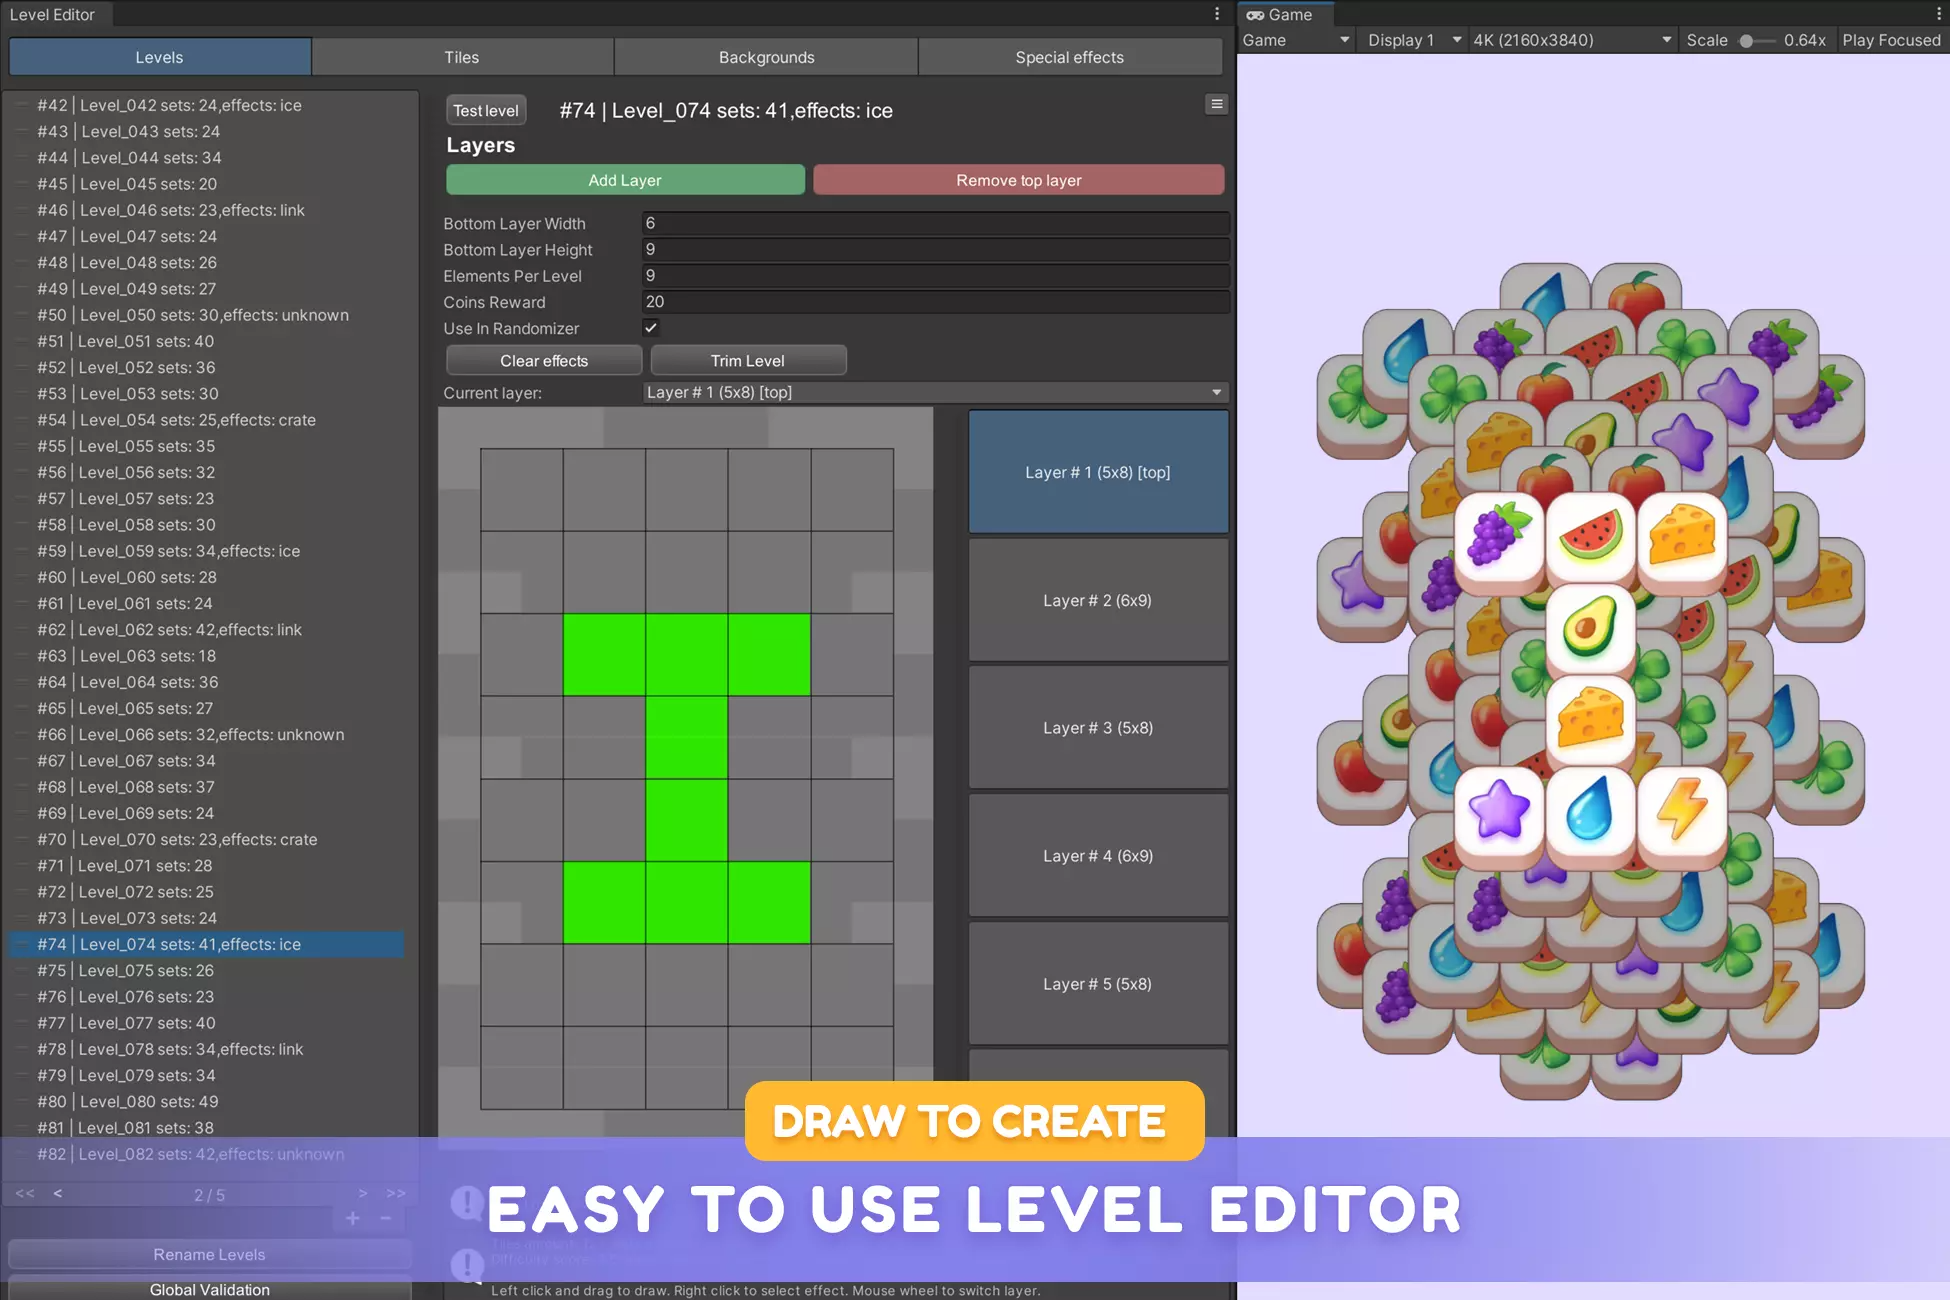Toggle the Use In Randomizer checkbox
The width and height of the screenshot is (1950, 1300).
tap(651, 328)
